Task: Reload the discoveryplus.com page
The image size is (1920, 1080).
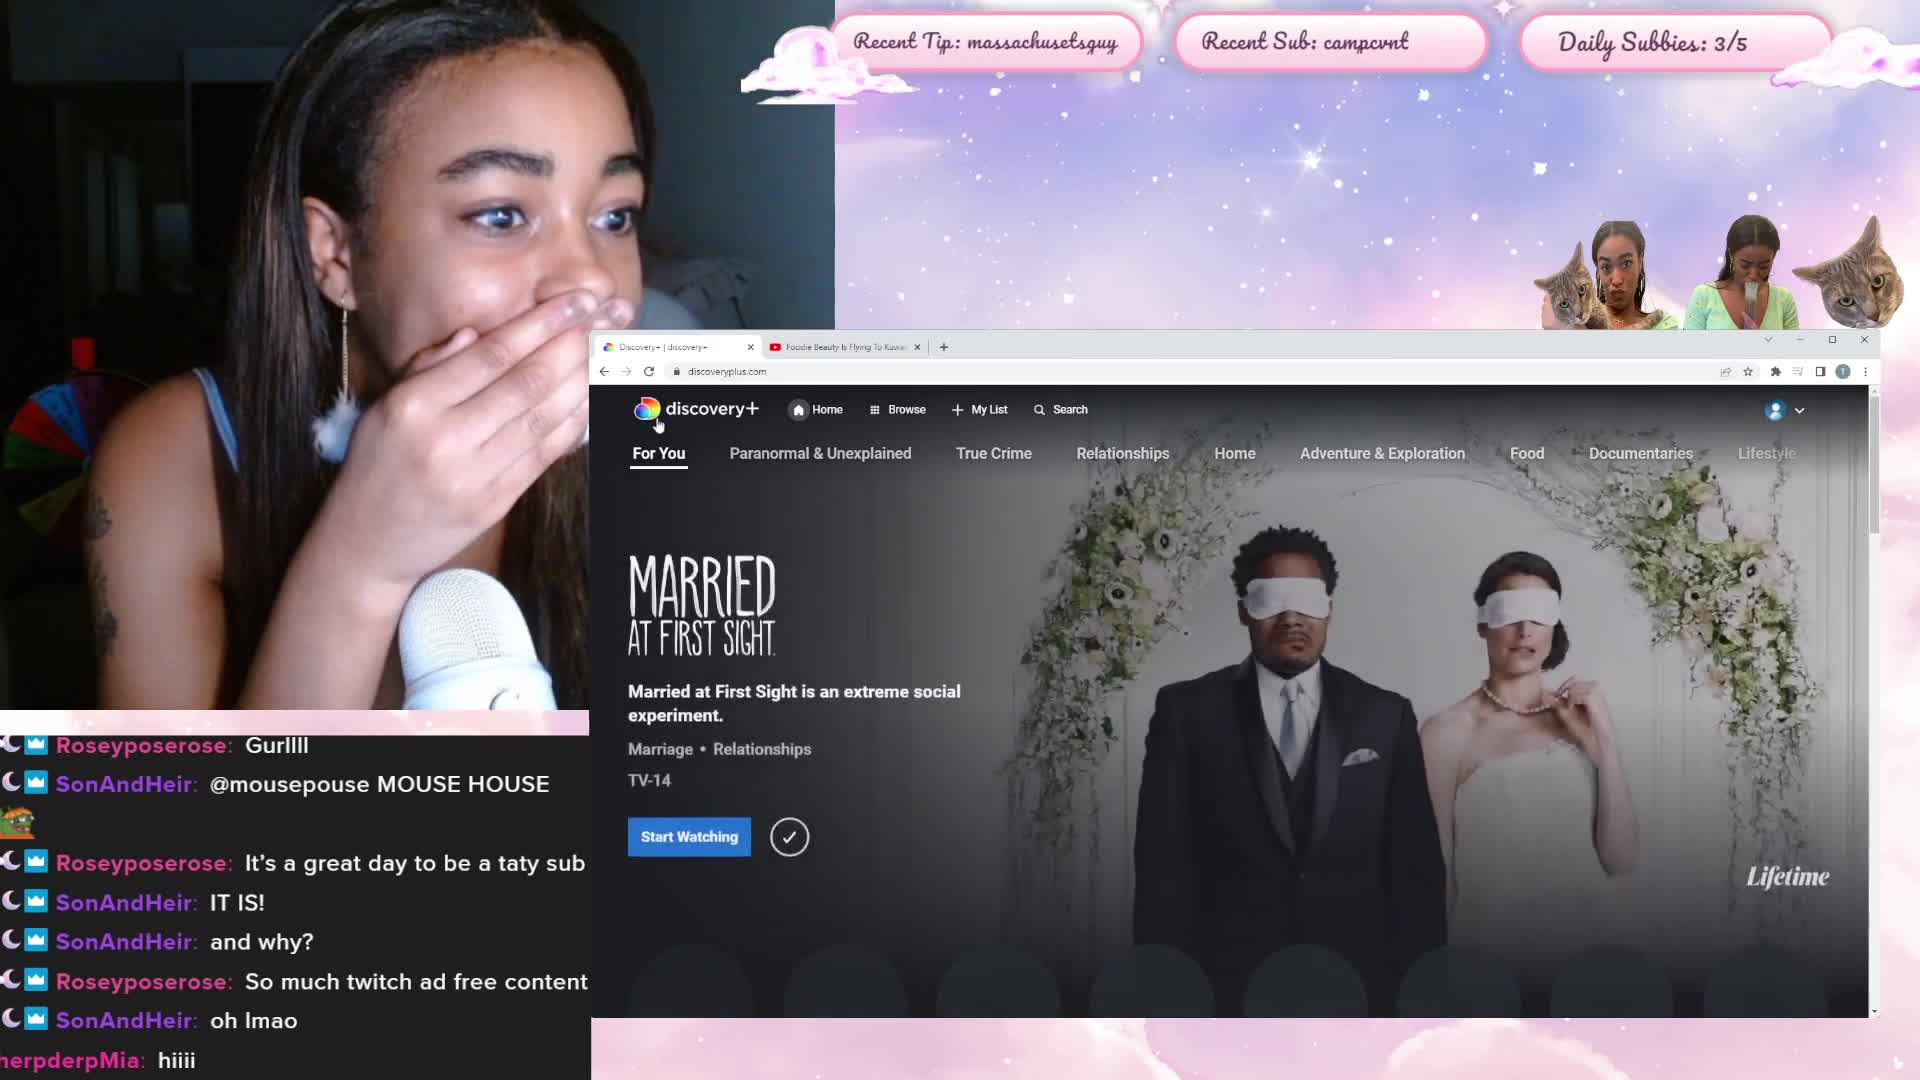Action: point(649,371)
